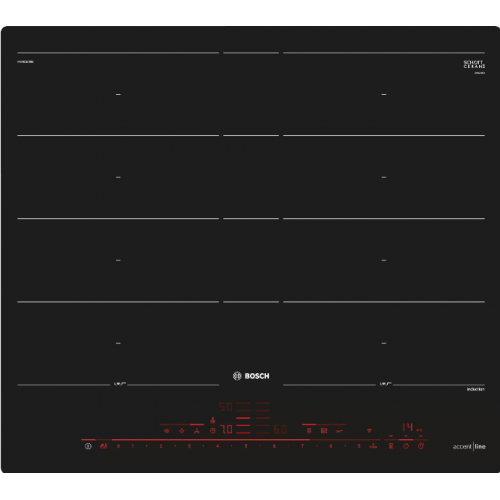This screenshot has width=500, height=500.
Task: Tap level 9 on the power scale
Action: 359,446
